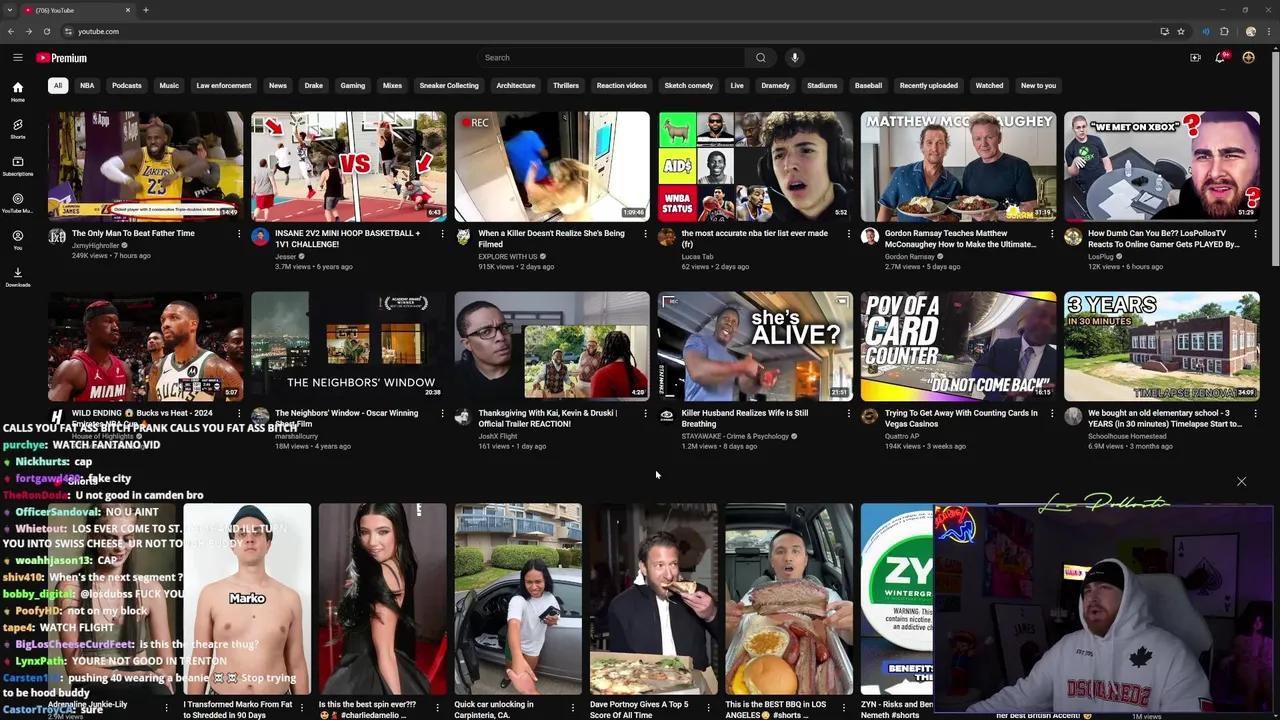The height and width of the screenshot is (720, 1280).
Task: Select the Gaming filter chip
Action: (353, 86)
